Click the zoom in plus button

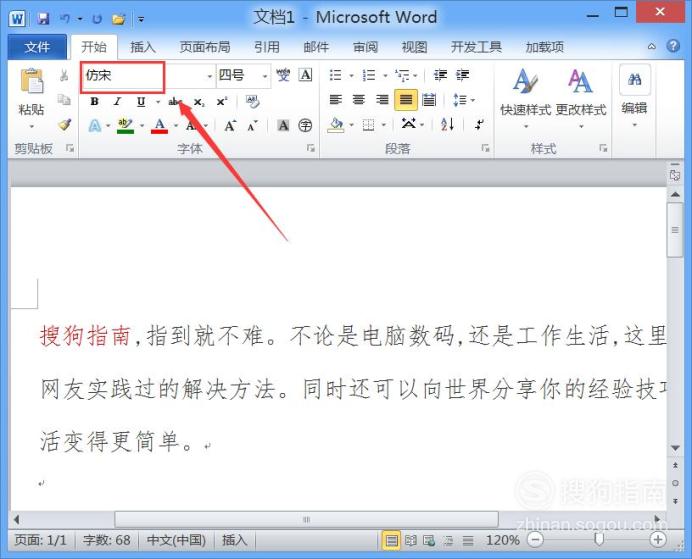(658, 539)
